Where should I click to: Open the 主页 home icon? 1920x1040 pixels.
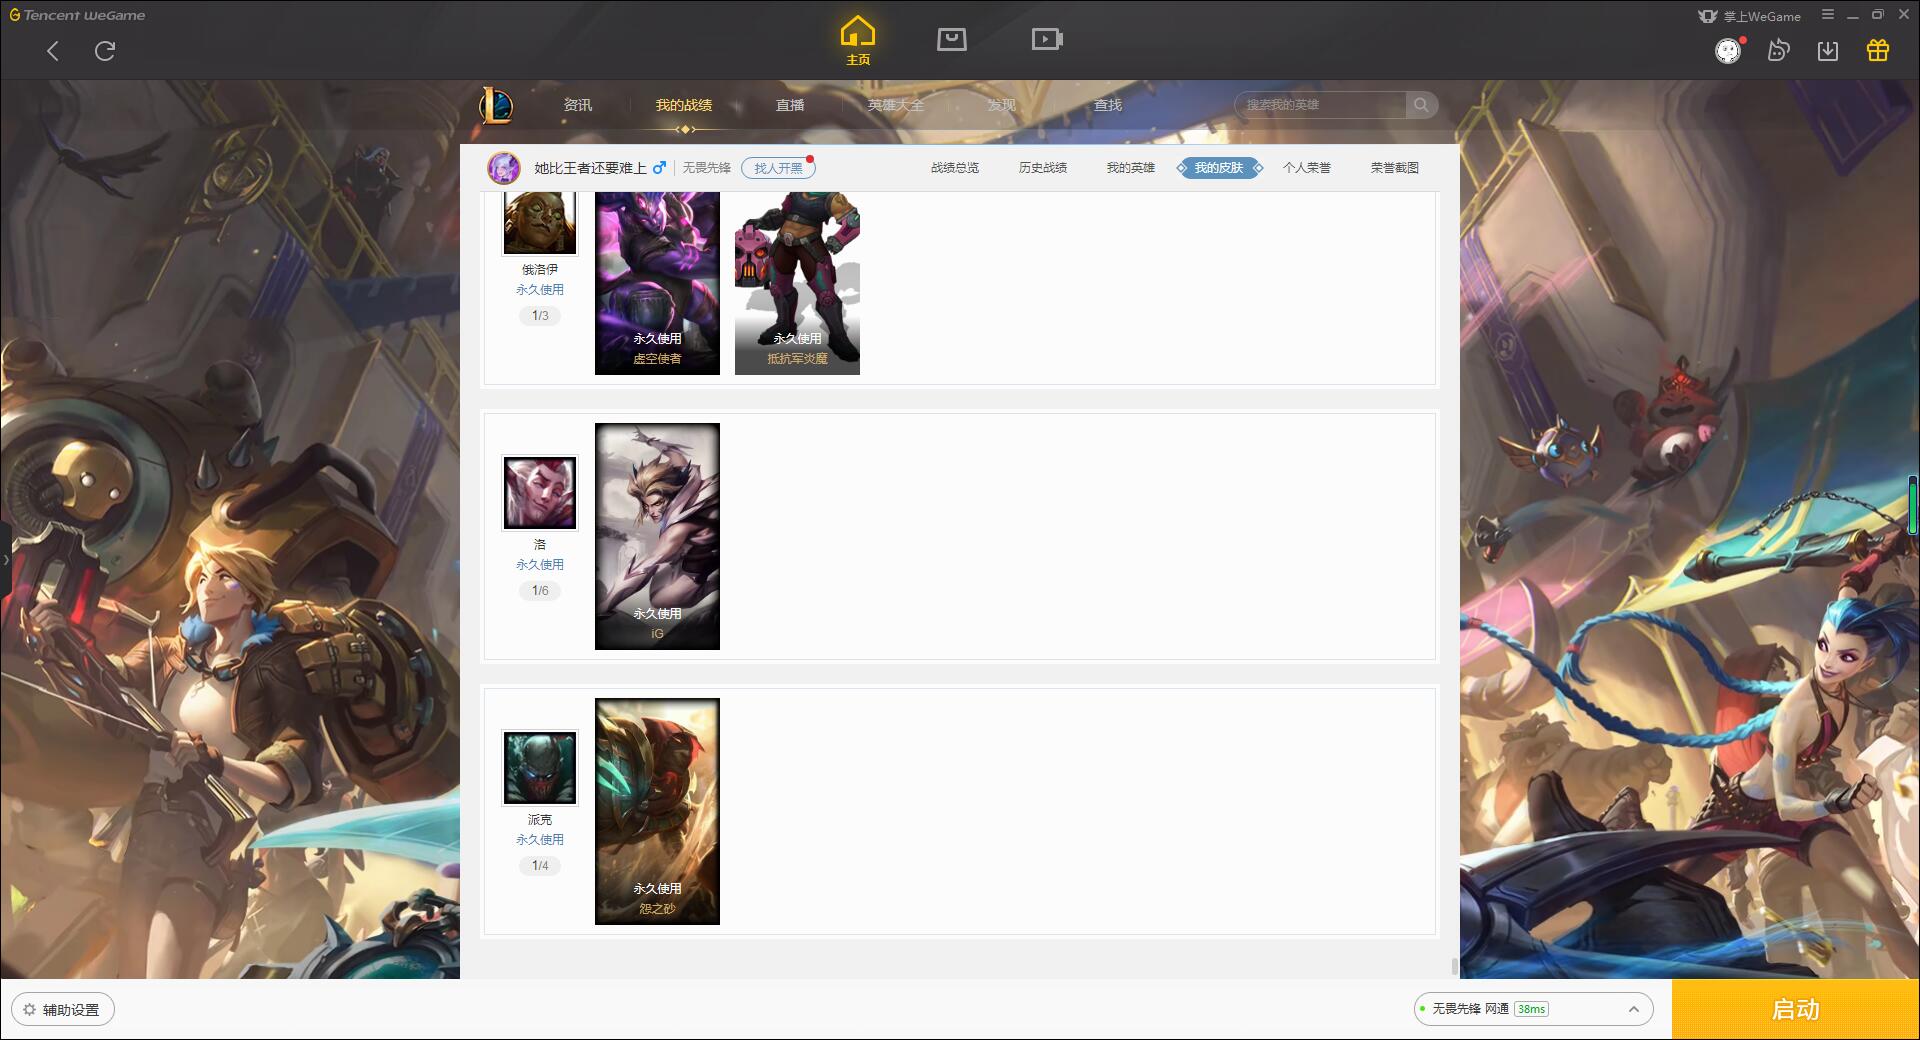858,41
